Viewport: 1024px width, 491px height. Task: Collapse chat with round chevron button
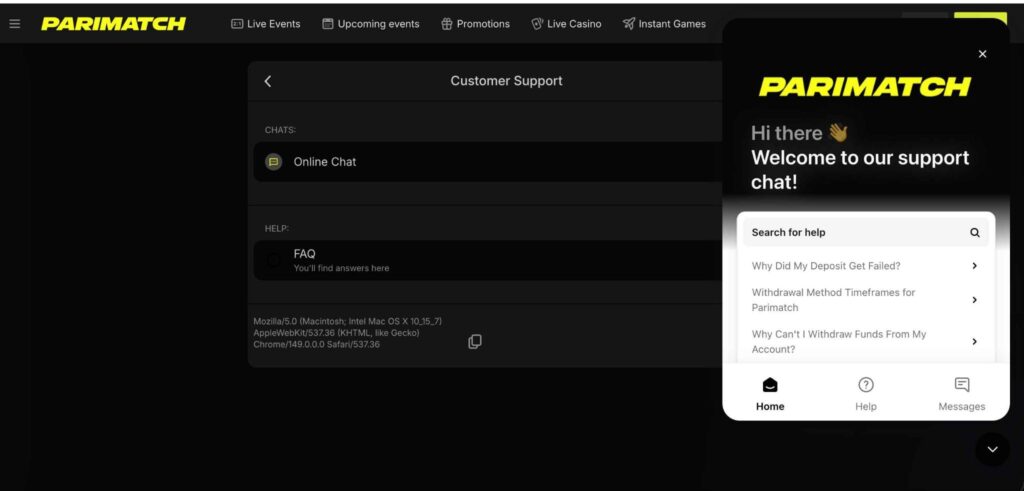[993, 449]
